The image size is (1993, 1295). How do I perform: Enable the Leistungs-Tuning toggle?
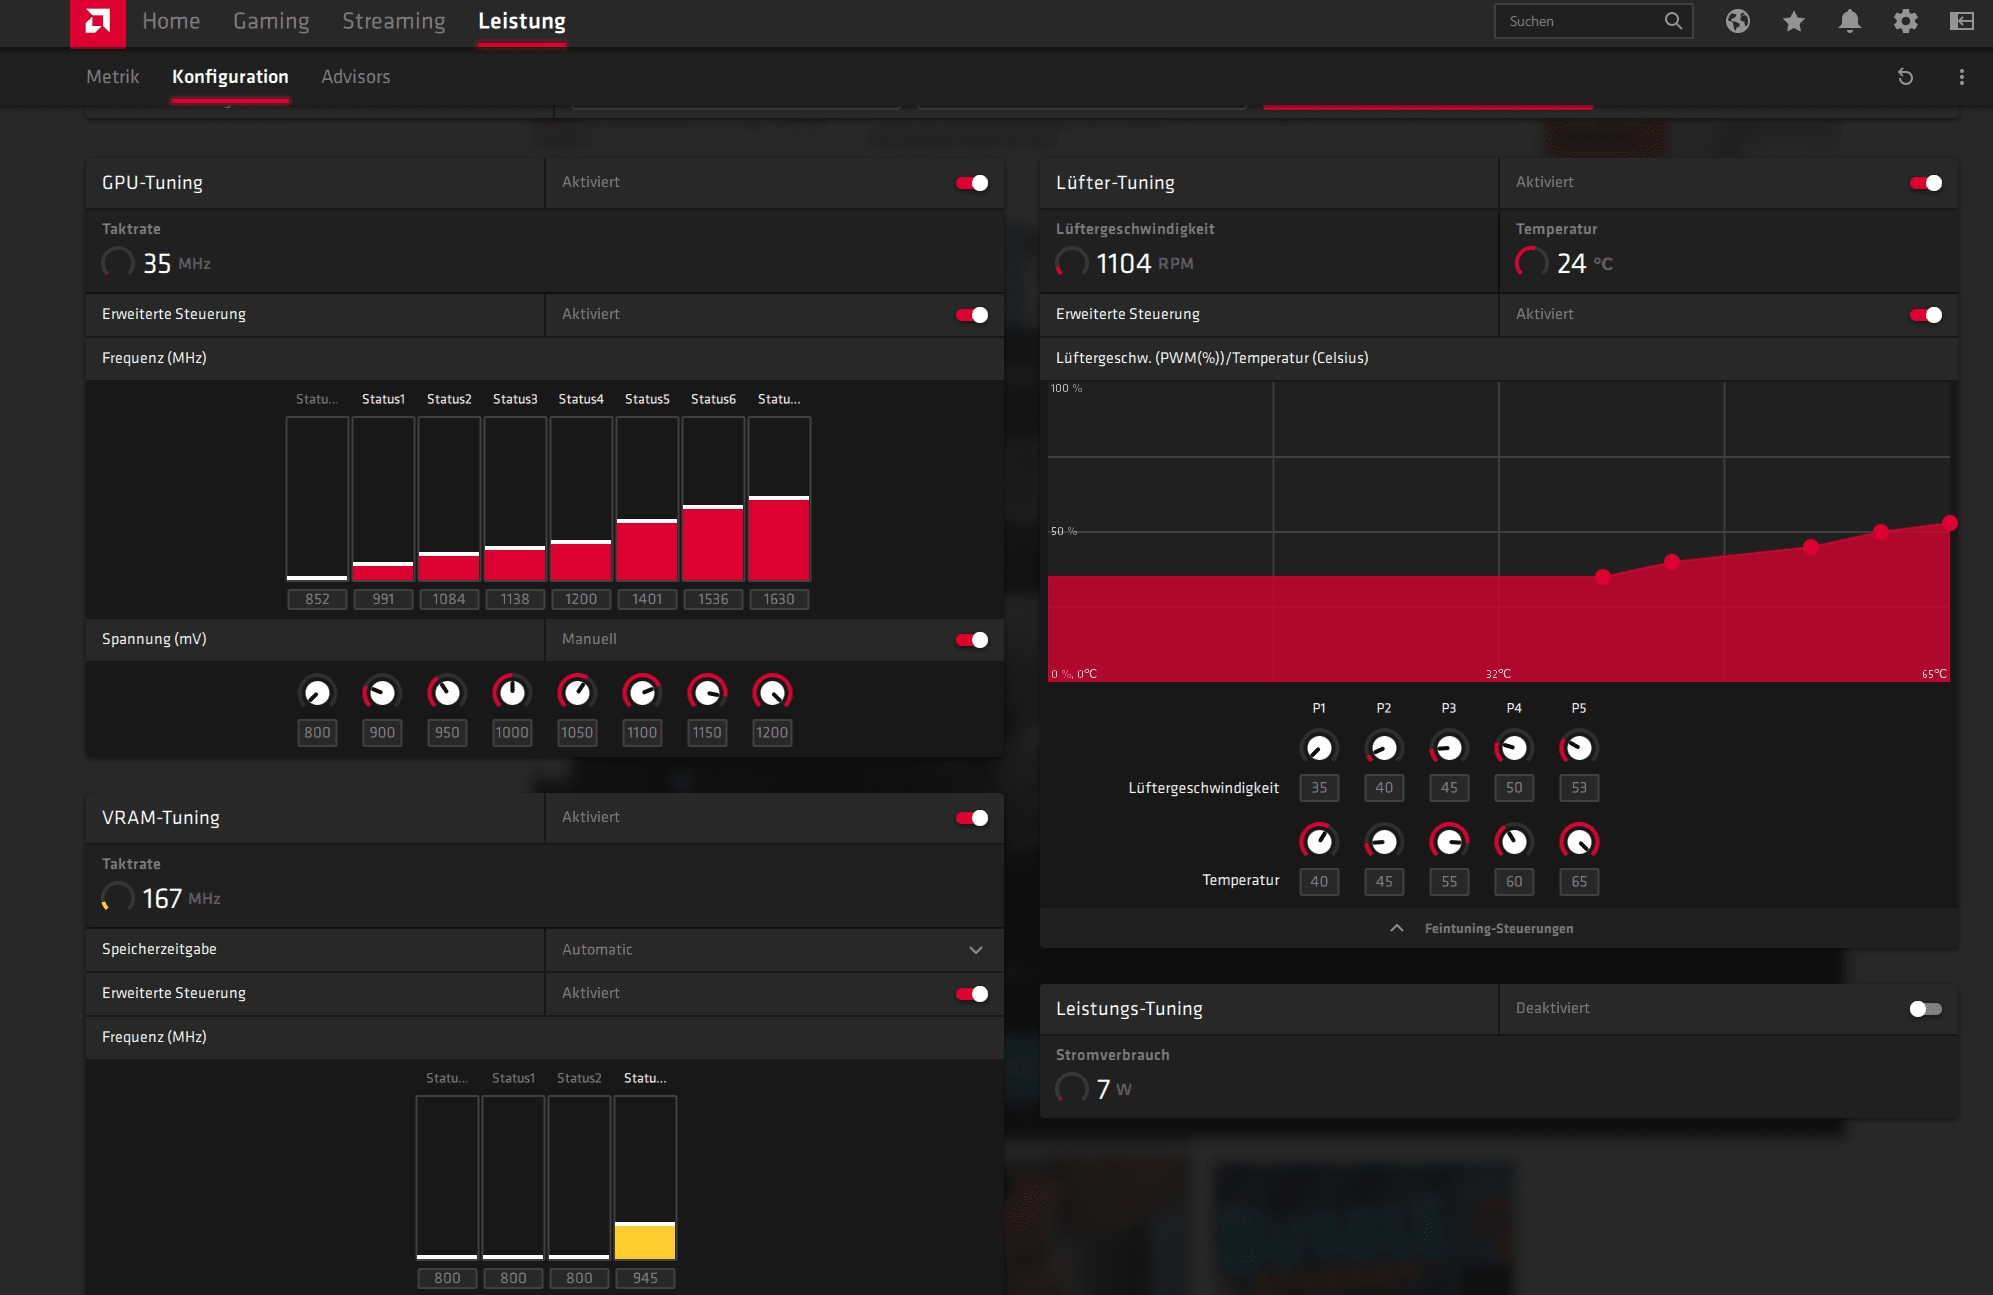pos(1925,1009)
